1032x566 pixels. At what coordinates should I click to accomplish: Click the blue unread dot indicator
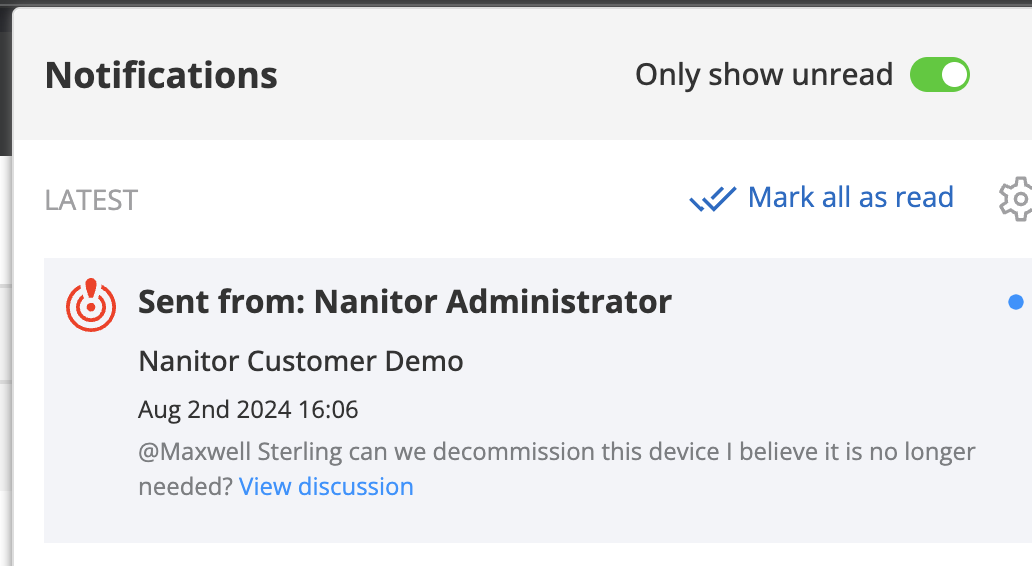1015,302
